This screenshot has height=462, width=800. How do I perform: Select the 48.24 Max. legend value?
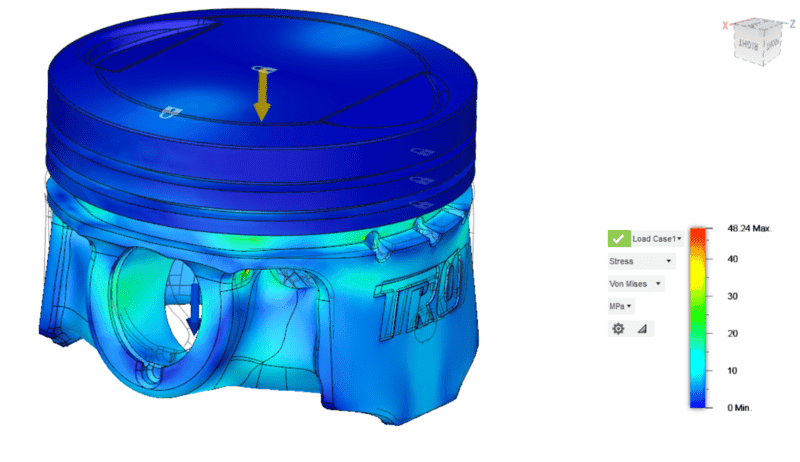point(749,228)
